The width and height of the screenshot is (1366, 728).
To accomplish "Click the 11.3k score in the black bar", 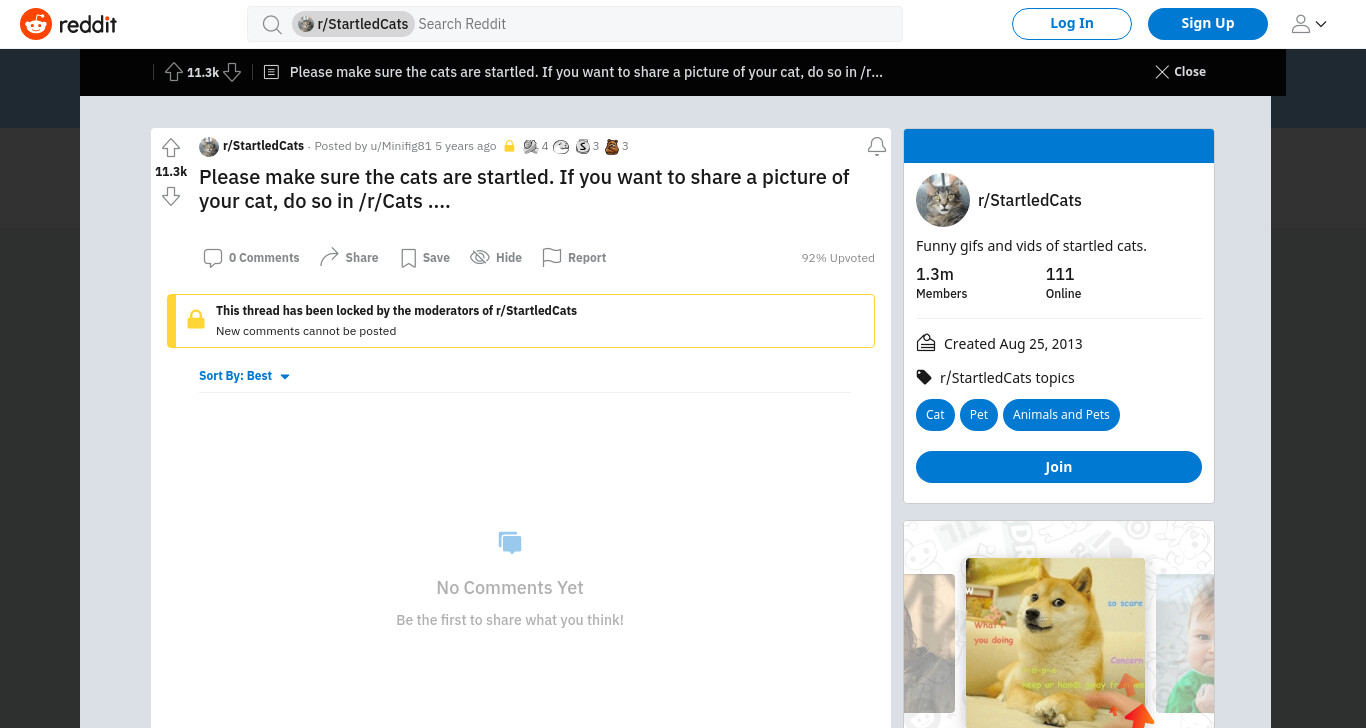I will click(203, 72).
